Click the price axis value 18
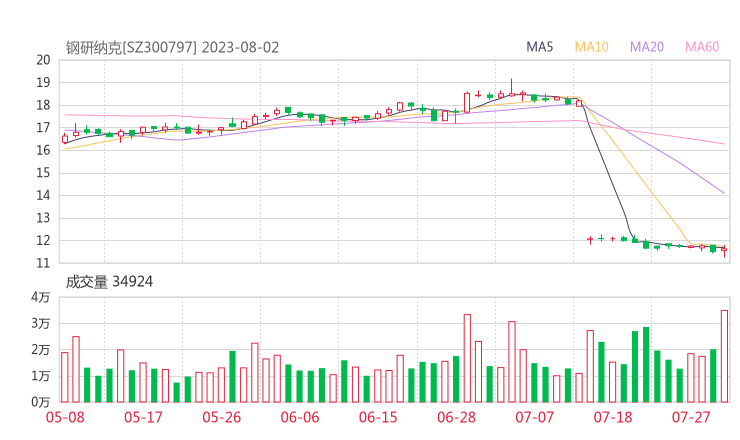This screenshot has height=440, width=740. pyautogui.click(x=43, y=105)
